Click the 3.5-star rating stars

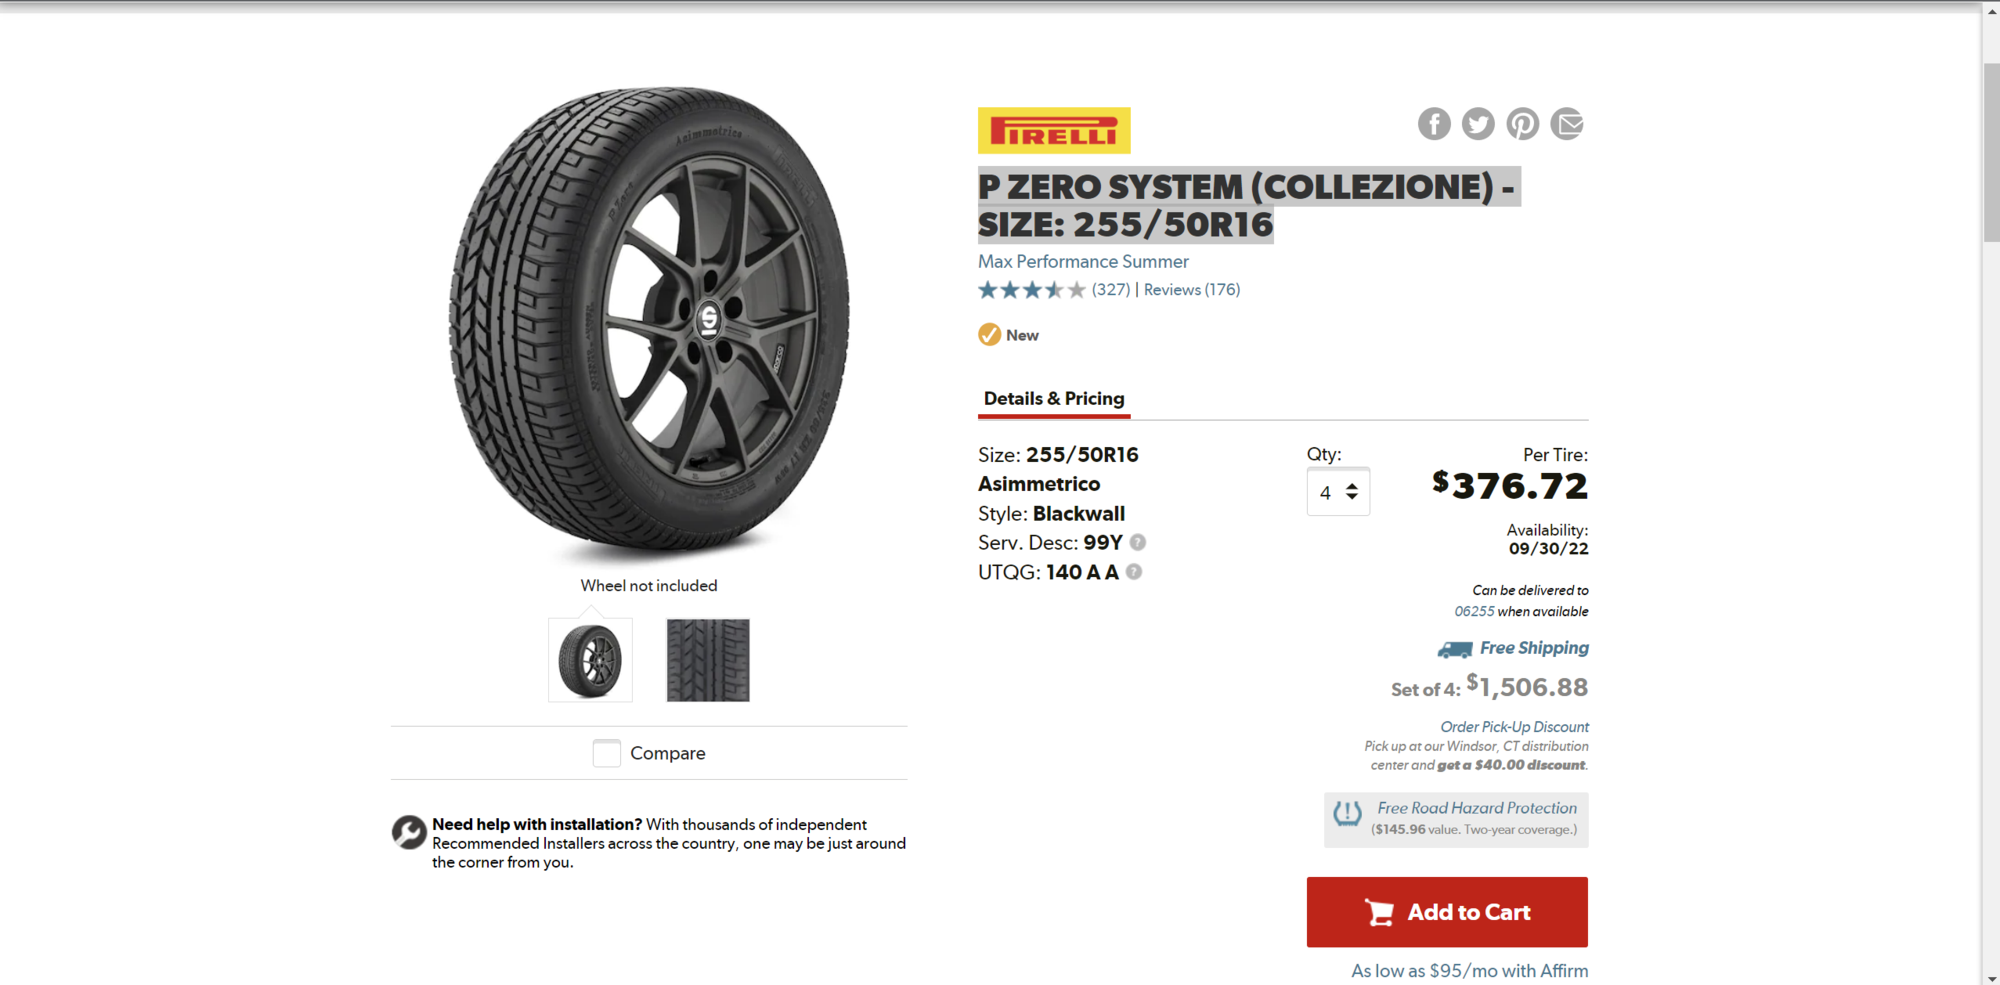click(1031, 289)
